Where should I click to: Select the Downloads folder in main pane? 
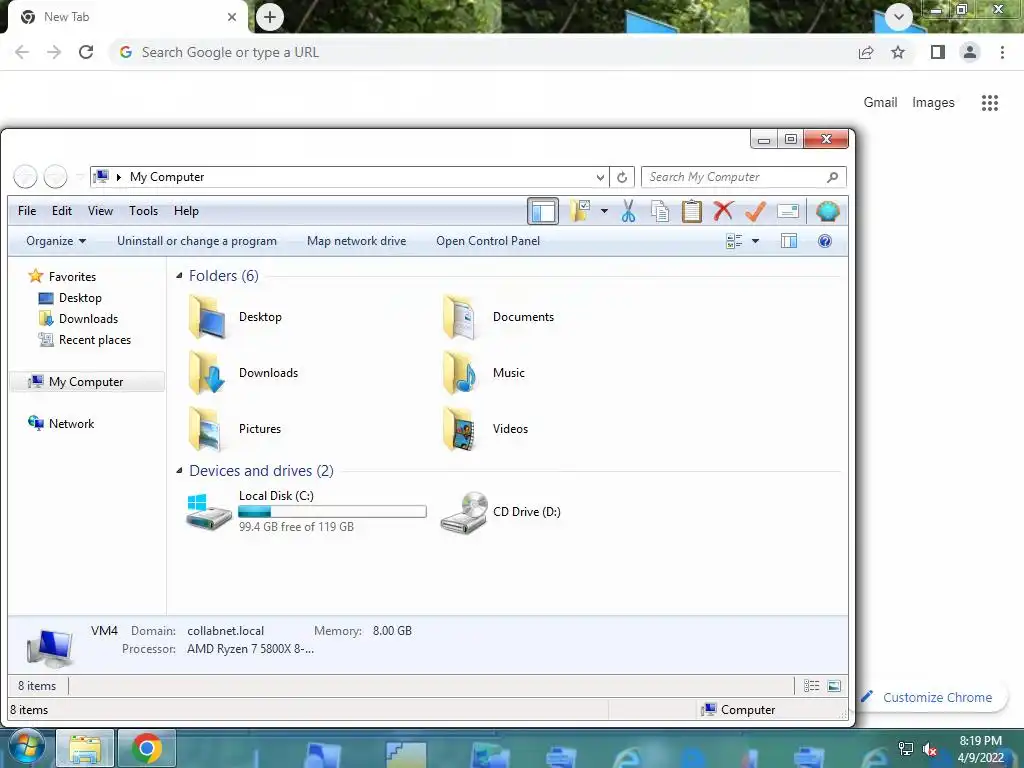pos(244,373)
